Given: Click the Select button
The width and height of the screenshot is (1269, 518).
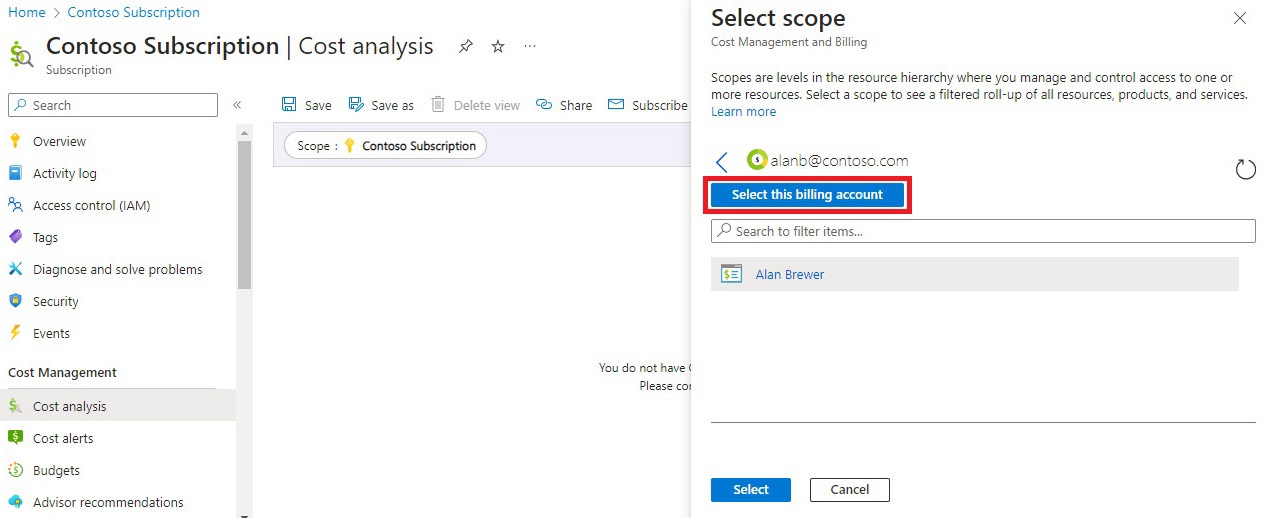Looking at the screenshot, I should tap(751, 490).
